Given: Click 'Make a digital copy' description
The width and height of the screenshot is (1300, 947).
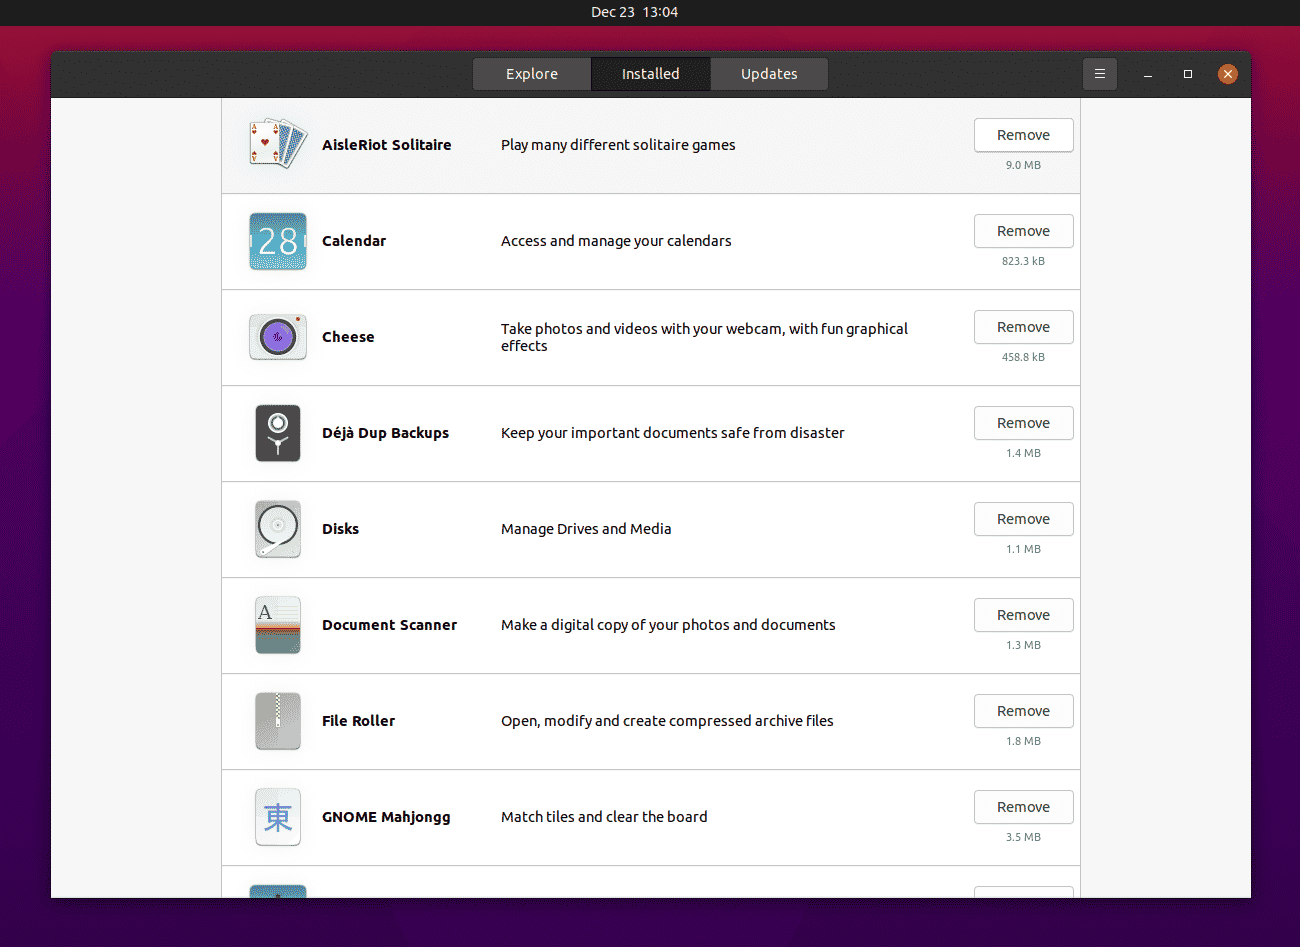Looking at the screenshot, I should pyautogui.click(x=668, y=625).
